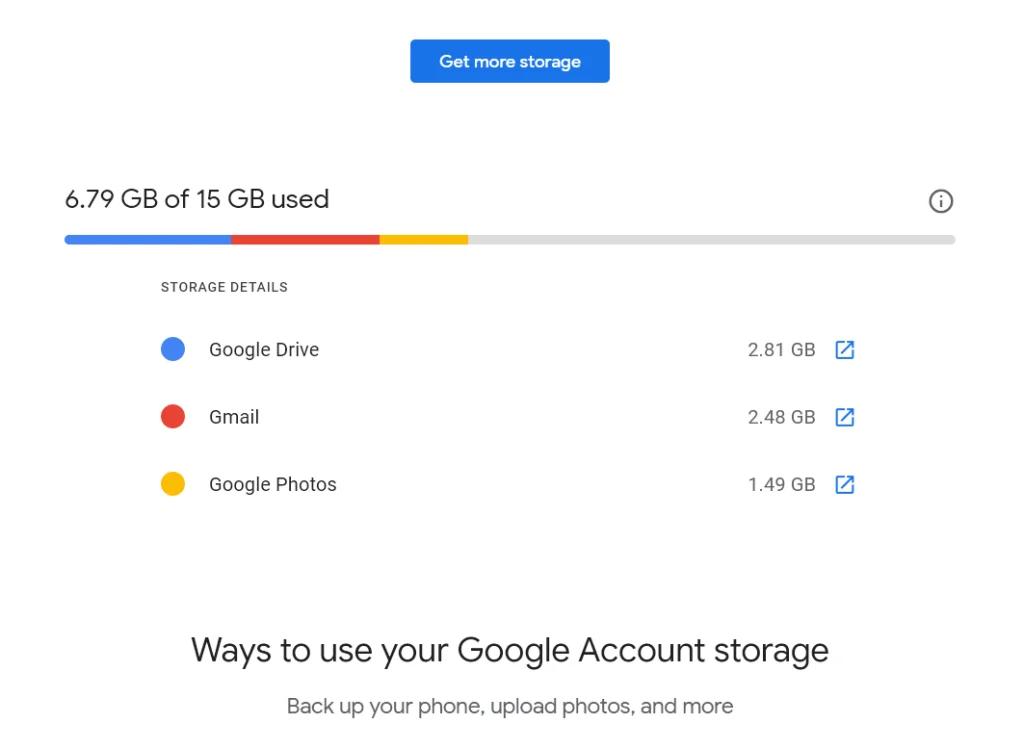
Task: Click yellow segment of storage bar
Action: [424, 240]
